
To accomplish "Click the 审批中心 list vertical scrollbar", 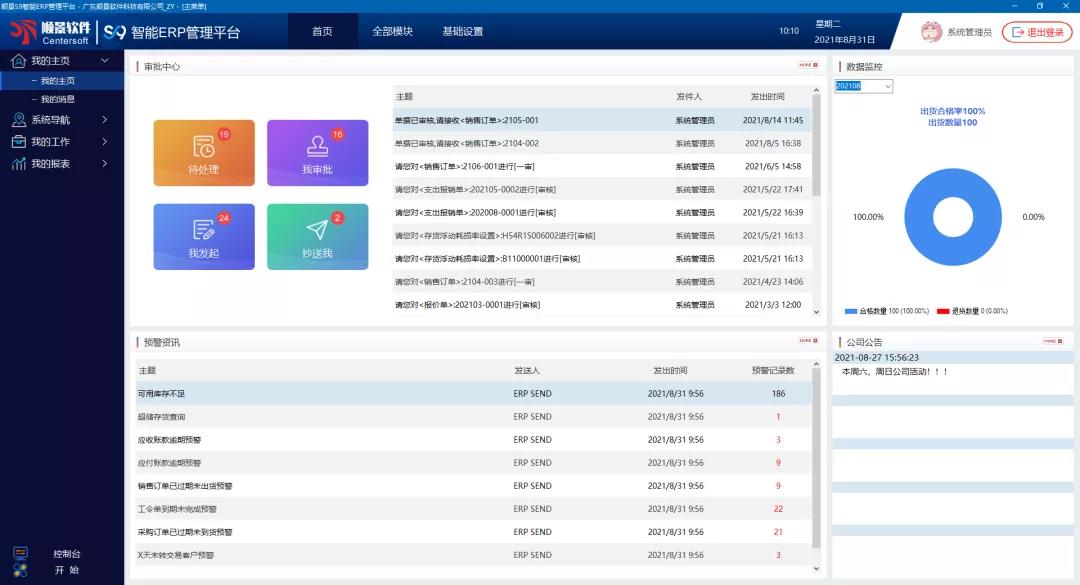I will [x=816, y=150].
